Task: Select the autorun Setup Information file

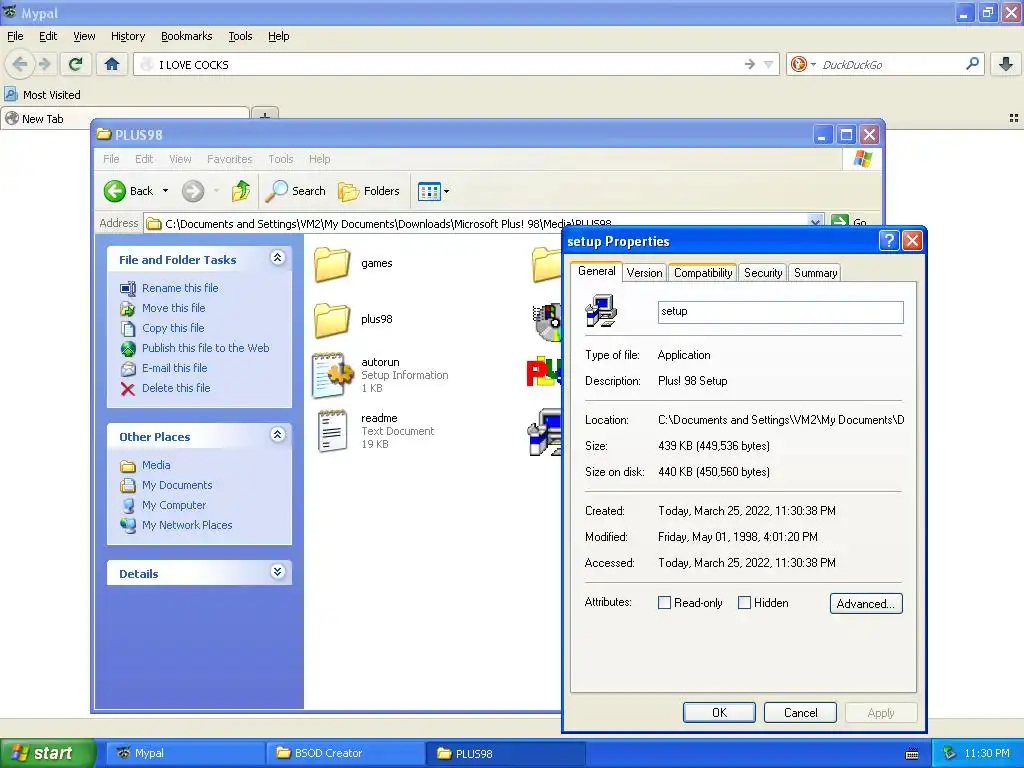Action: [380, 375]
